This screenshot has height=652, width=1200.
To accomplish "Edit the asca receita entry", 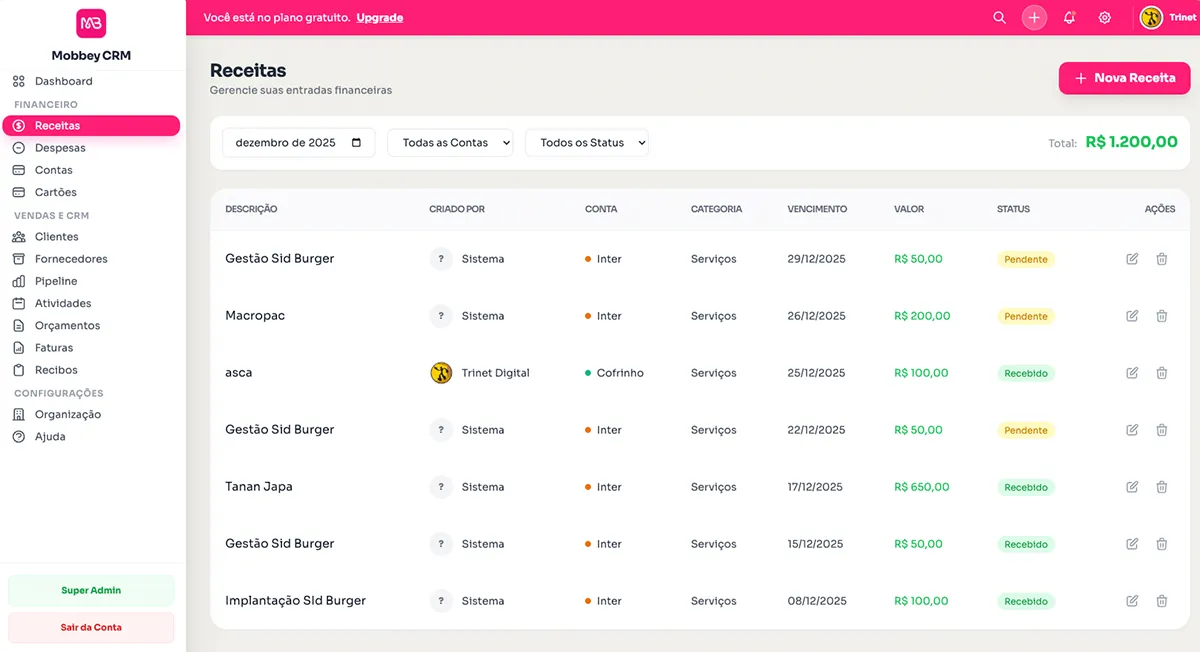I will tap(1132, 372).
